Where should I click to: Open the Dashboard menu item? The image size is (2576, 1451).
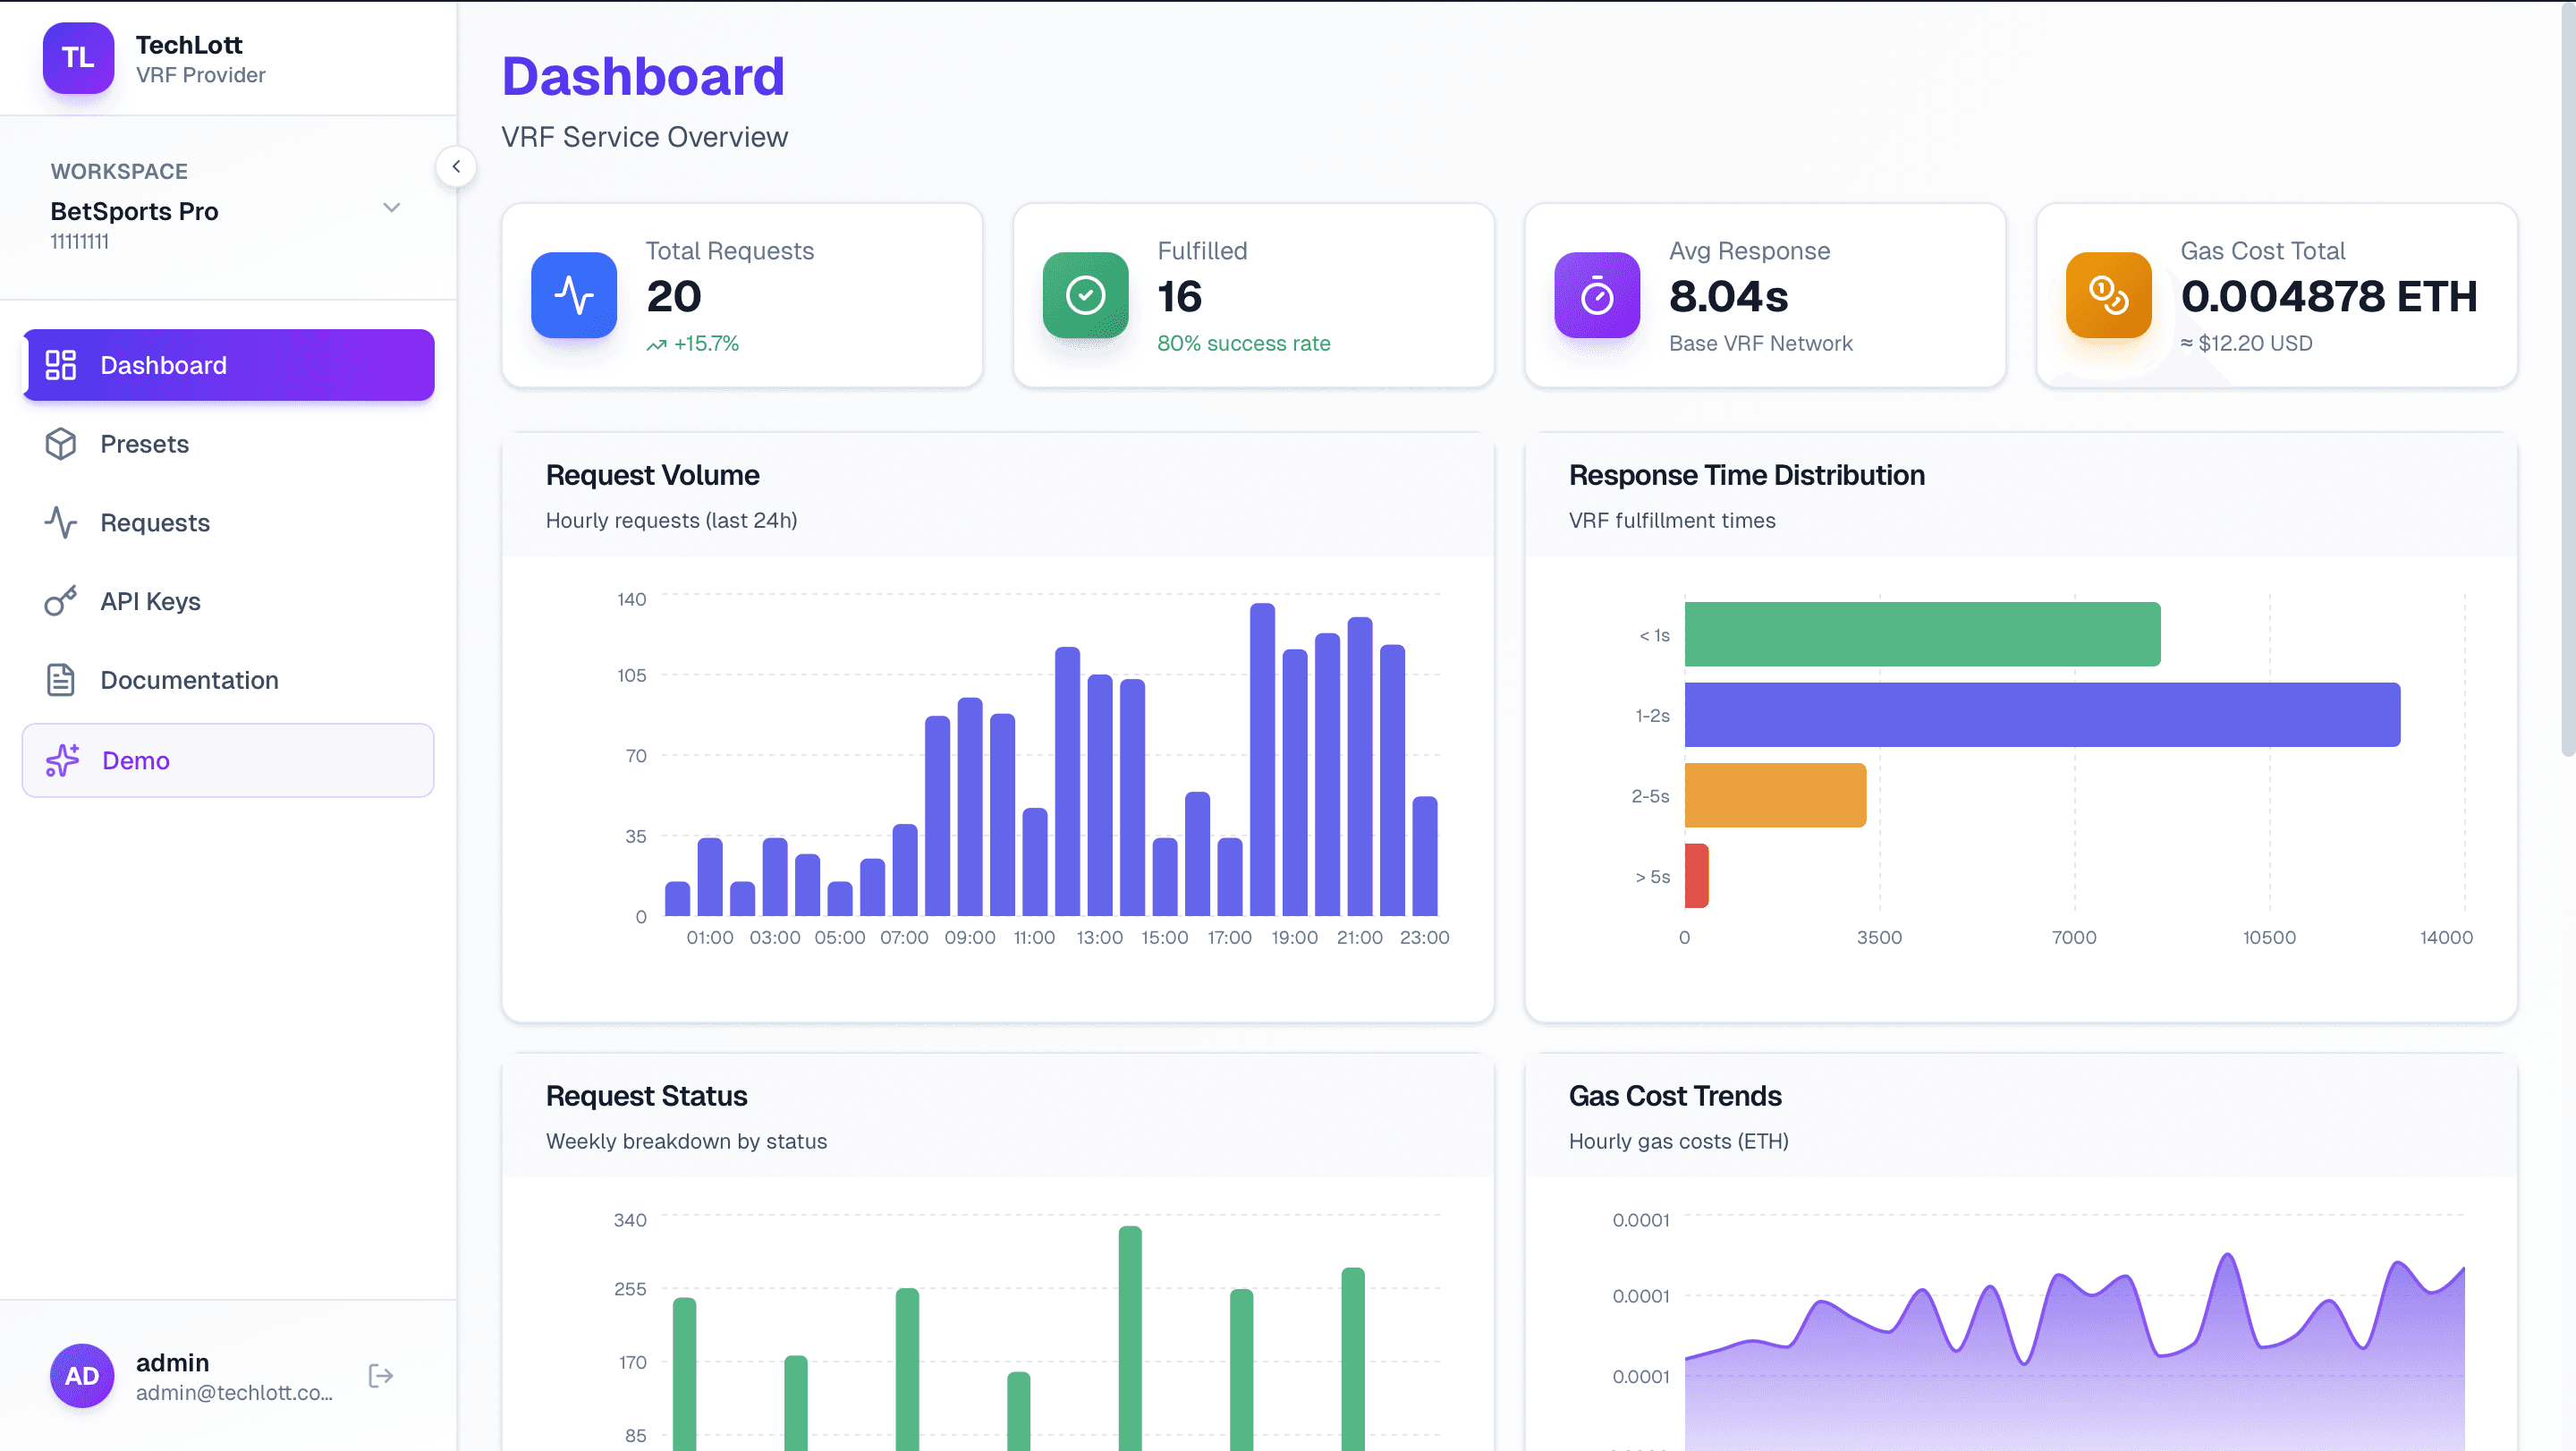[228, 365]
